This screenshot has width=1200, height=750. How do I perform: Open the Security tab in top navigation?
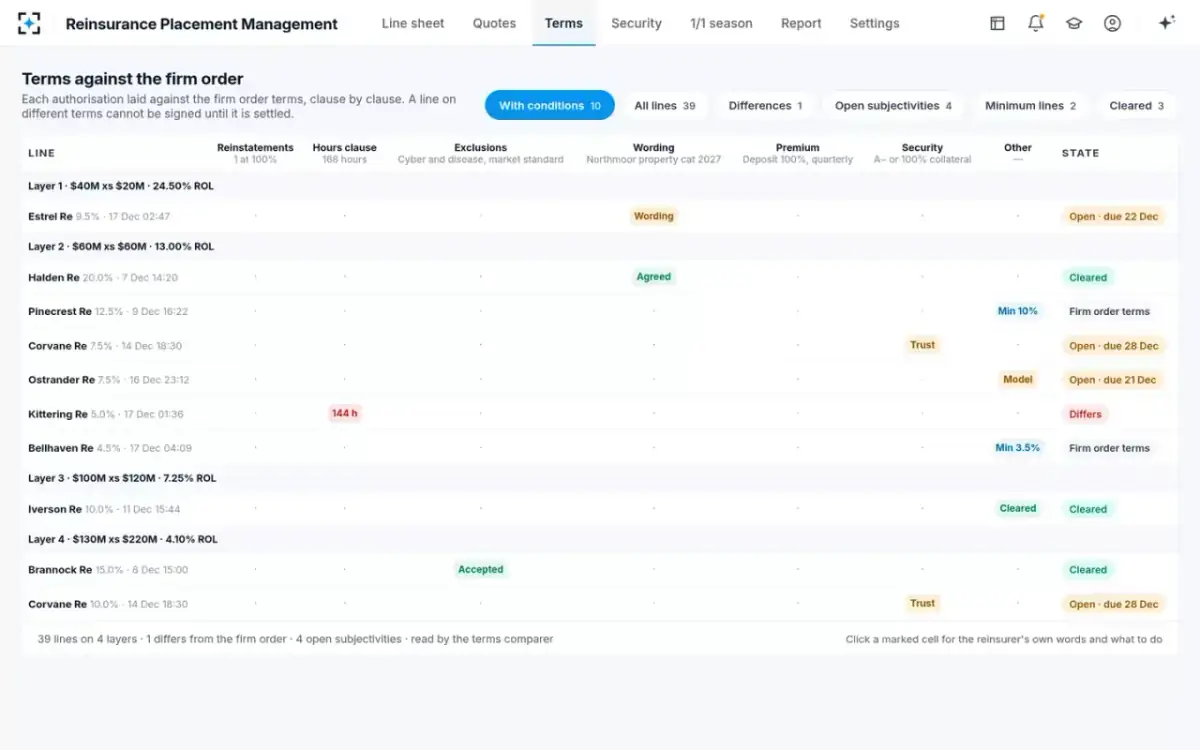(x=636, y=23)
